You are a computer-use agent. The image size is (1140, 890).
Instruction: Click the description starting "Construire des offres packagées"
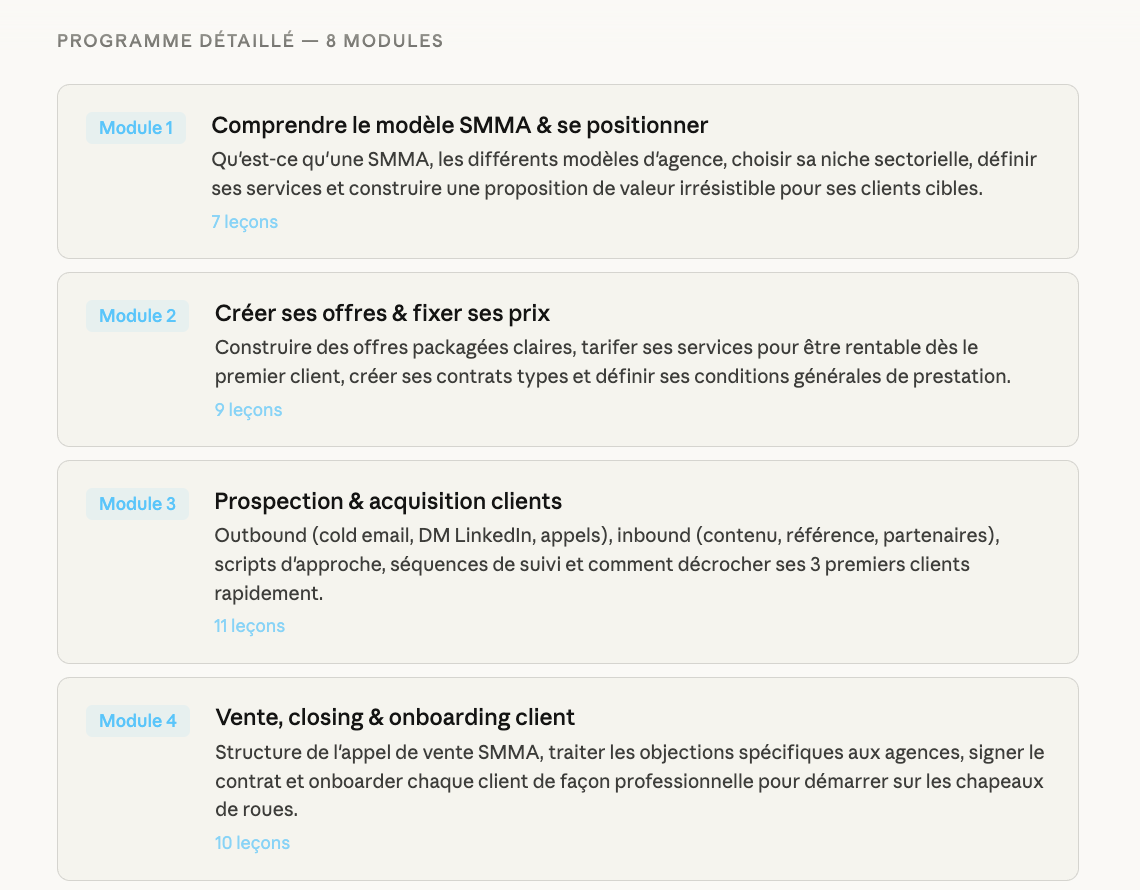[612, 362]
